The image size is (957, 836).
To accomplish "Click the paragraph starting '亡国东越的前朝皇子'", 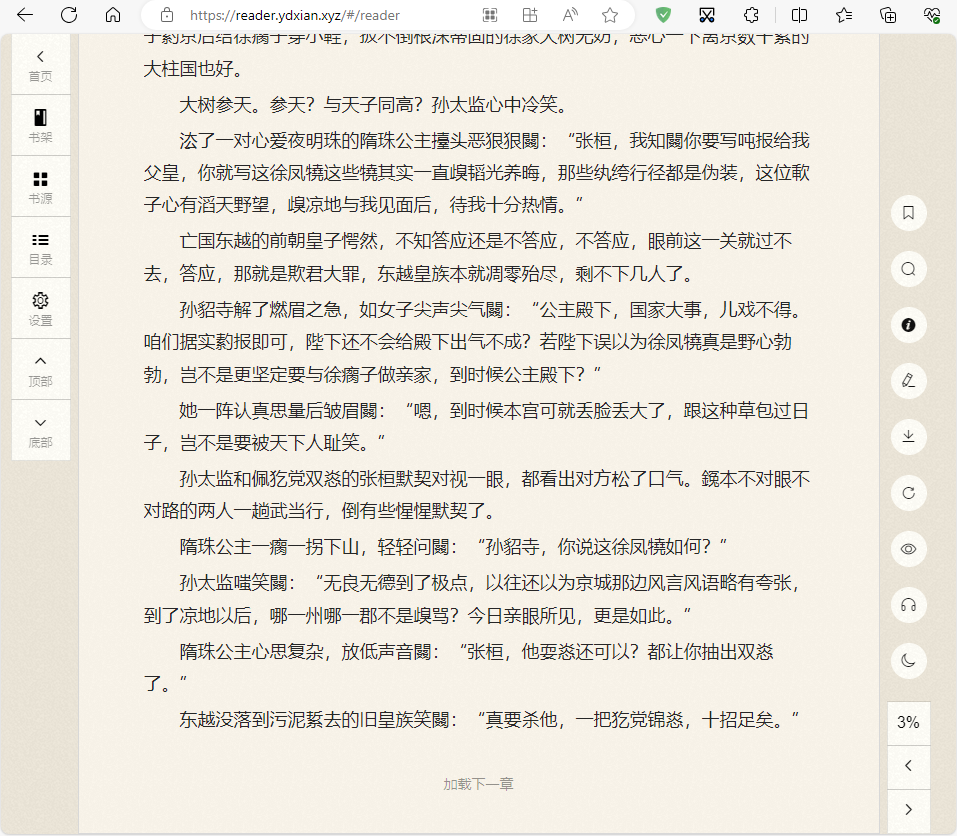I will (x=477, y=258).
